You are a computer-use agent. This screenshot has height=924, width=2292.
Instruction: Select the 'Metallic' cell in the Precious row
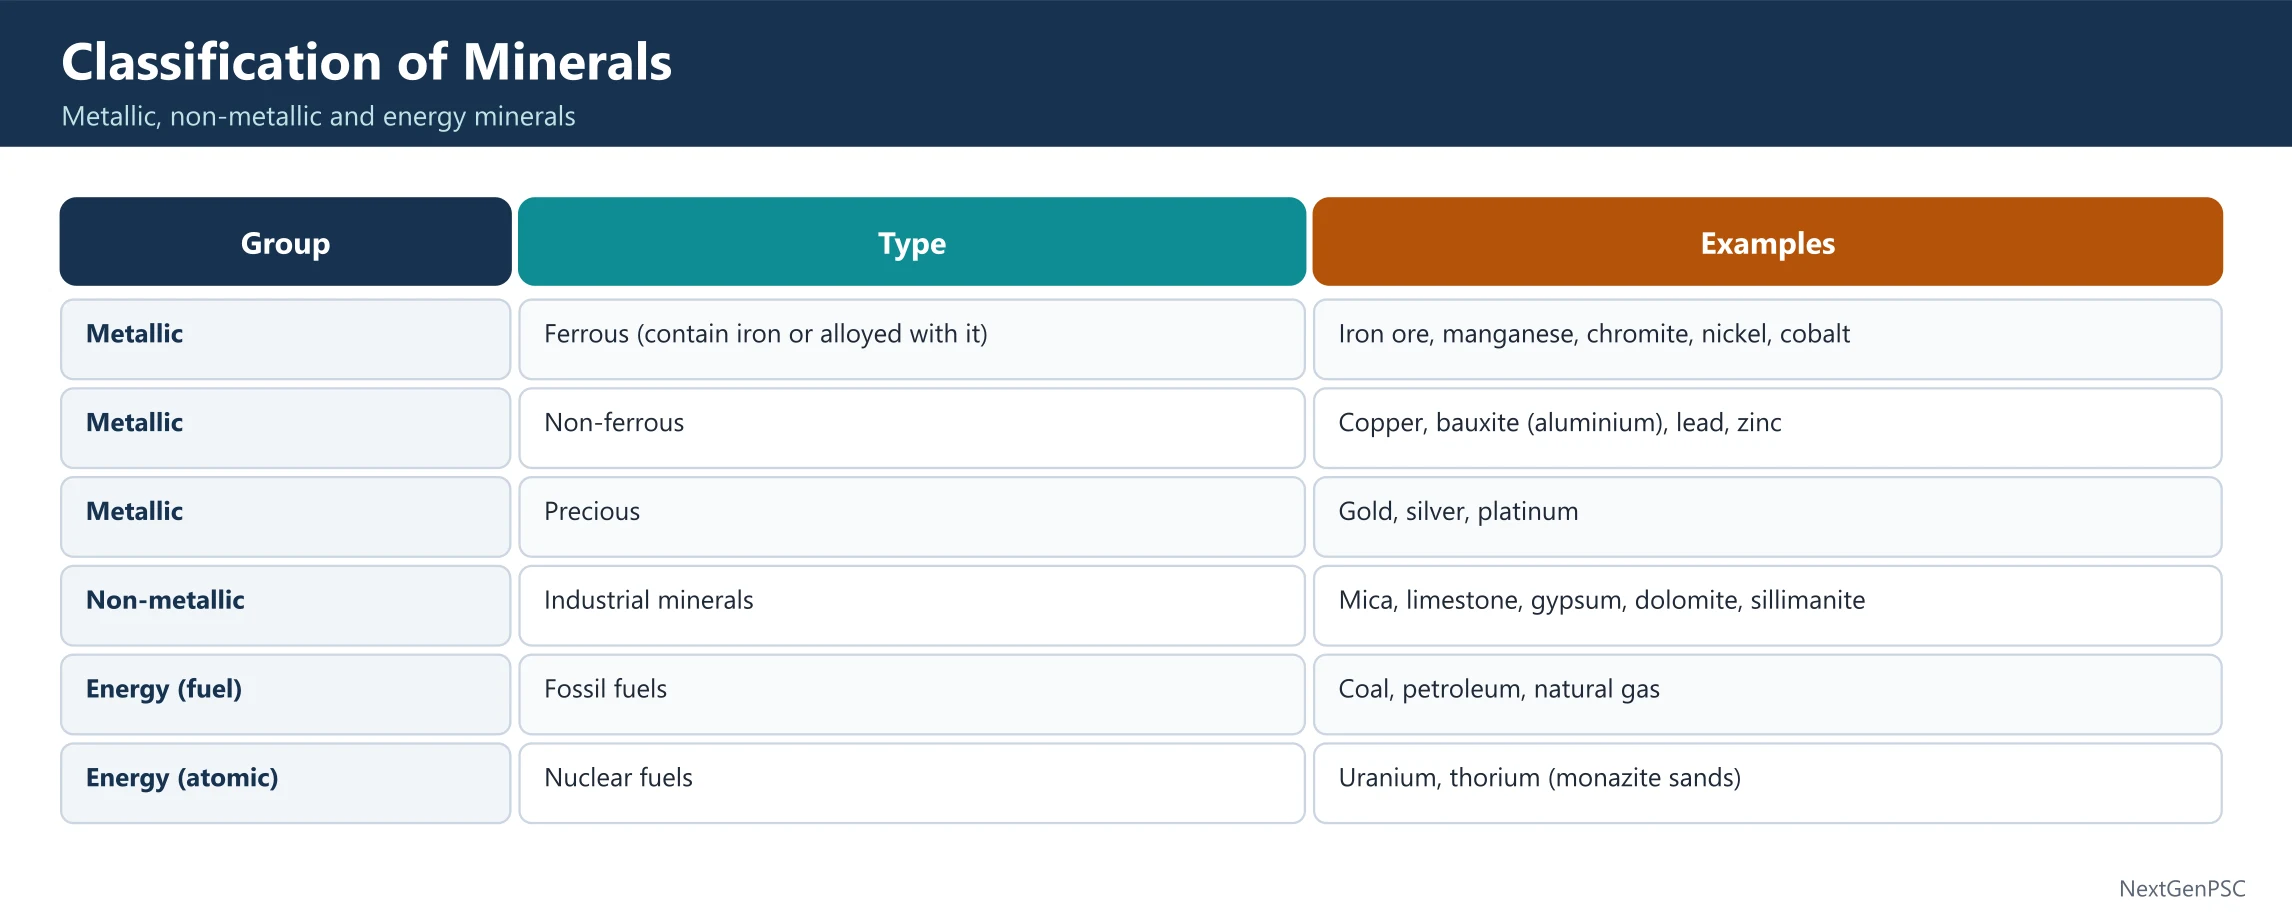point(285,517)
